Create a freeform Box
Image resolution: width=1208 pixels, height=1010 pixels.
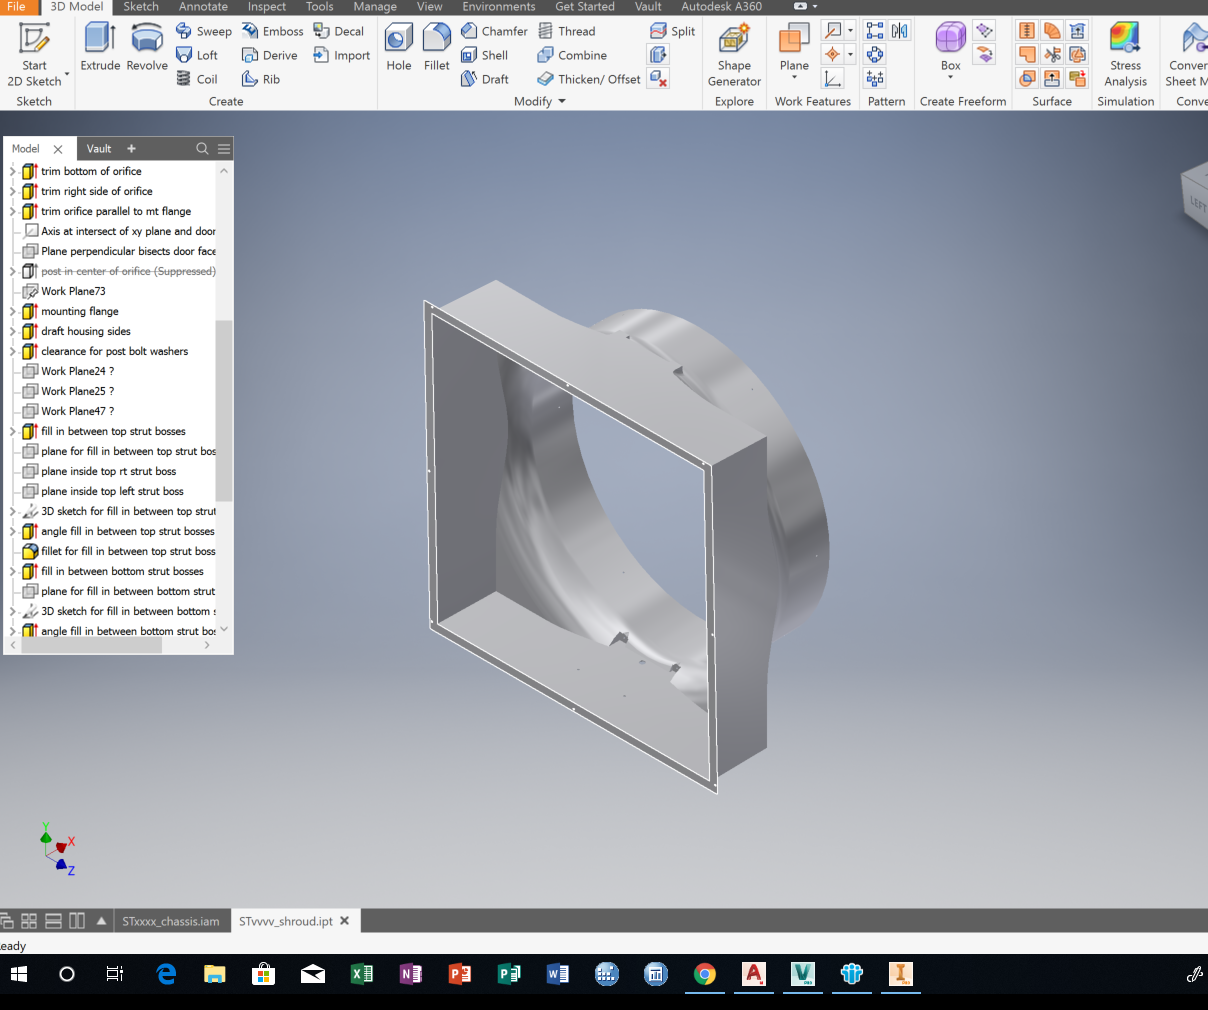coord(950,46)
